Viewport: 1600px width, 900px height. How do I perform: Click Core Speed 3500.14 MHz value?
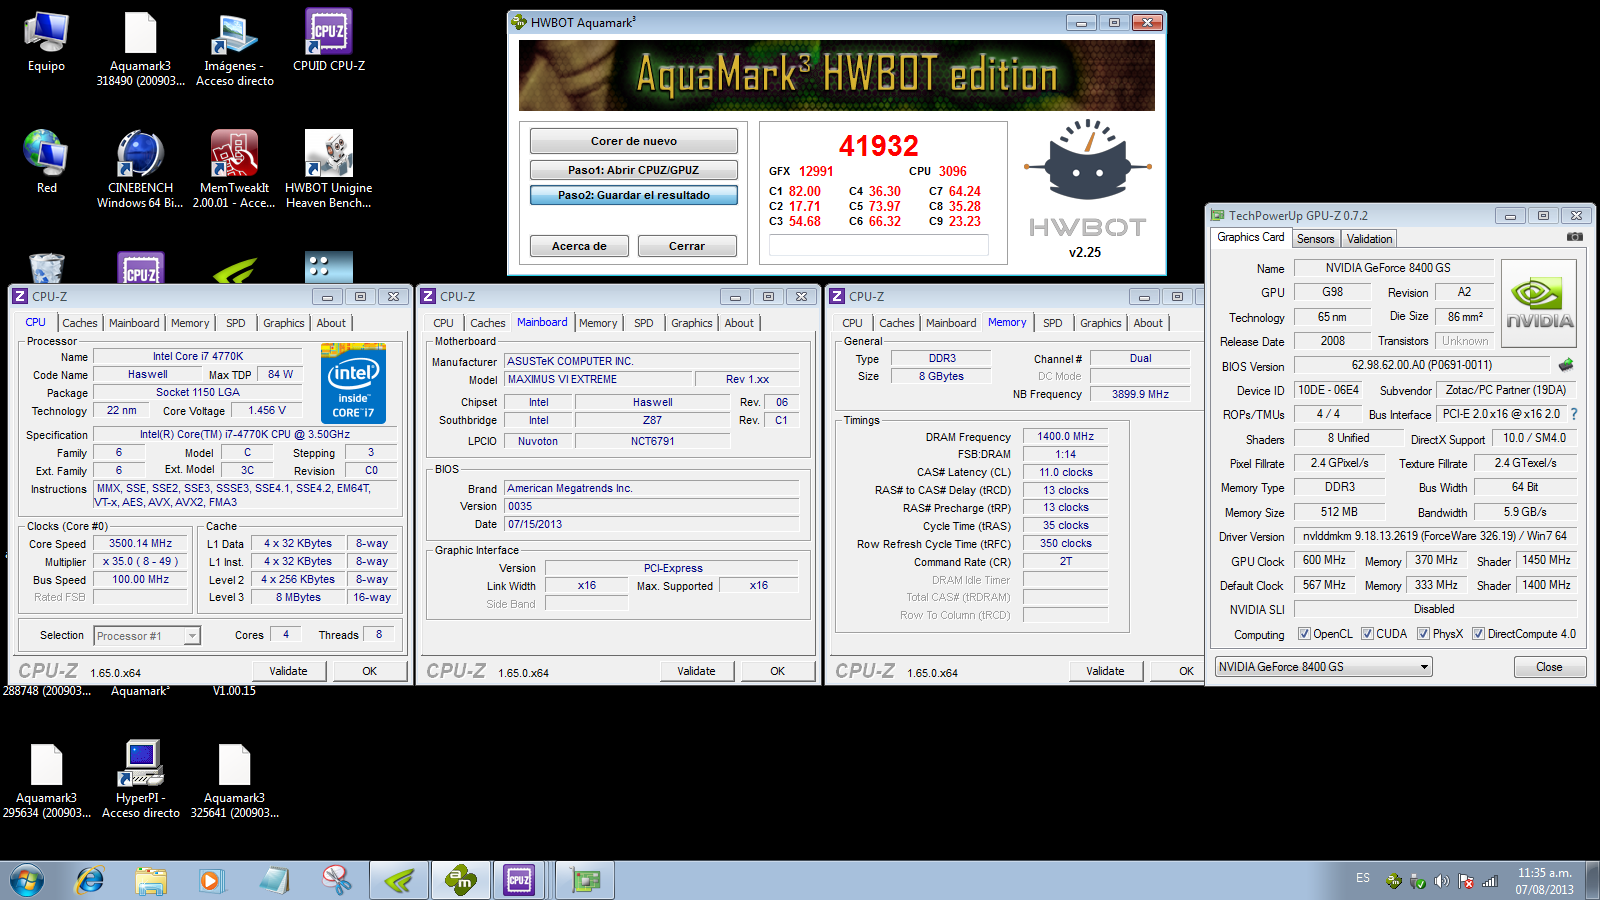141,544
